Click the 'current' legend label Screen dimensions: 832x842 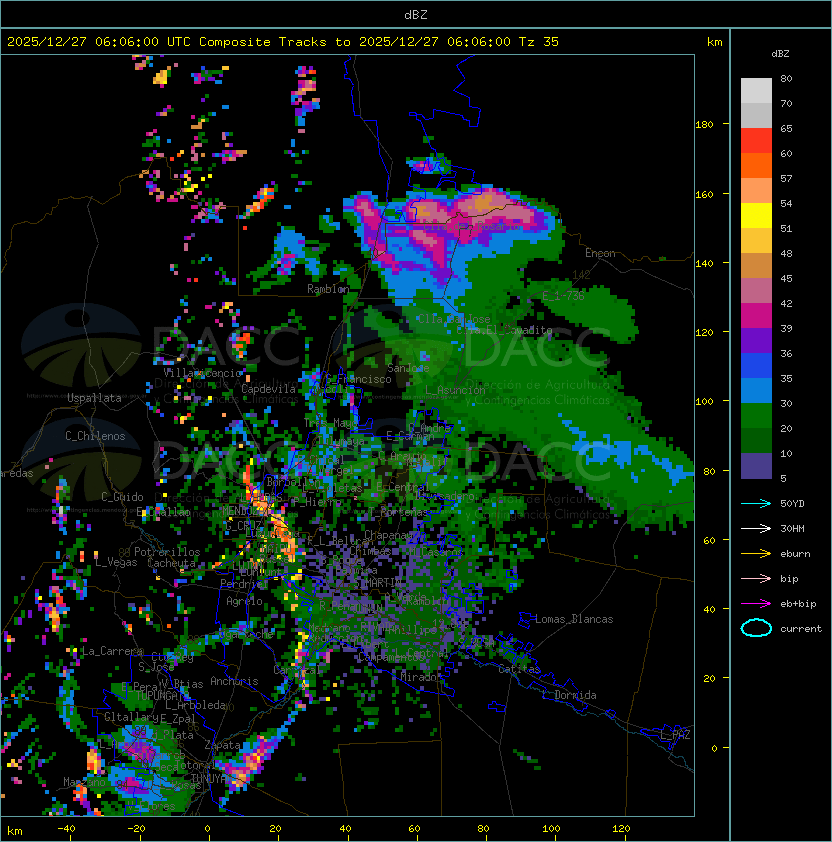coord(801,629)
